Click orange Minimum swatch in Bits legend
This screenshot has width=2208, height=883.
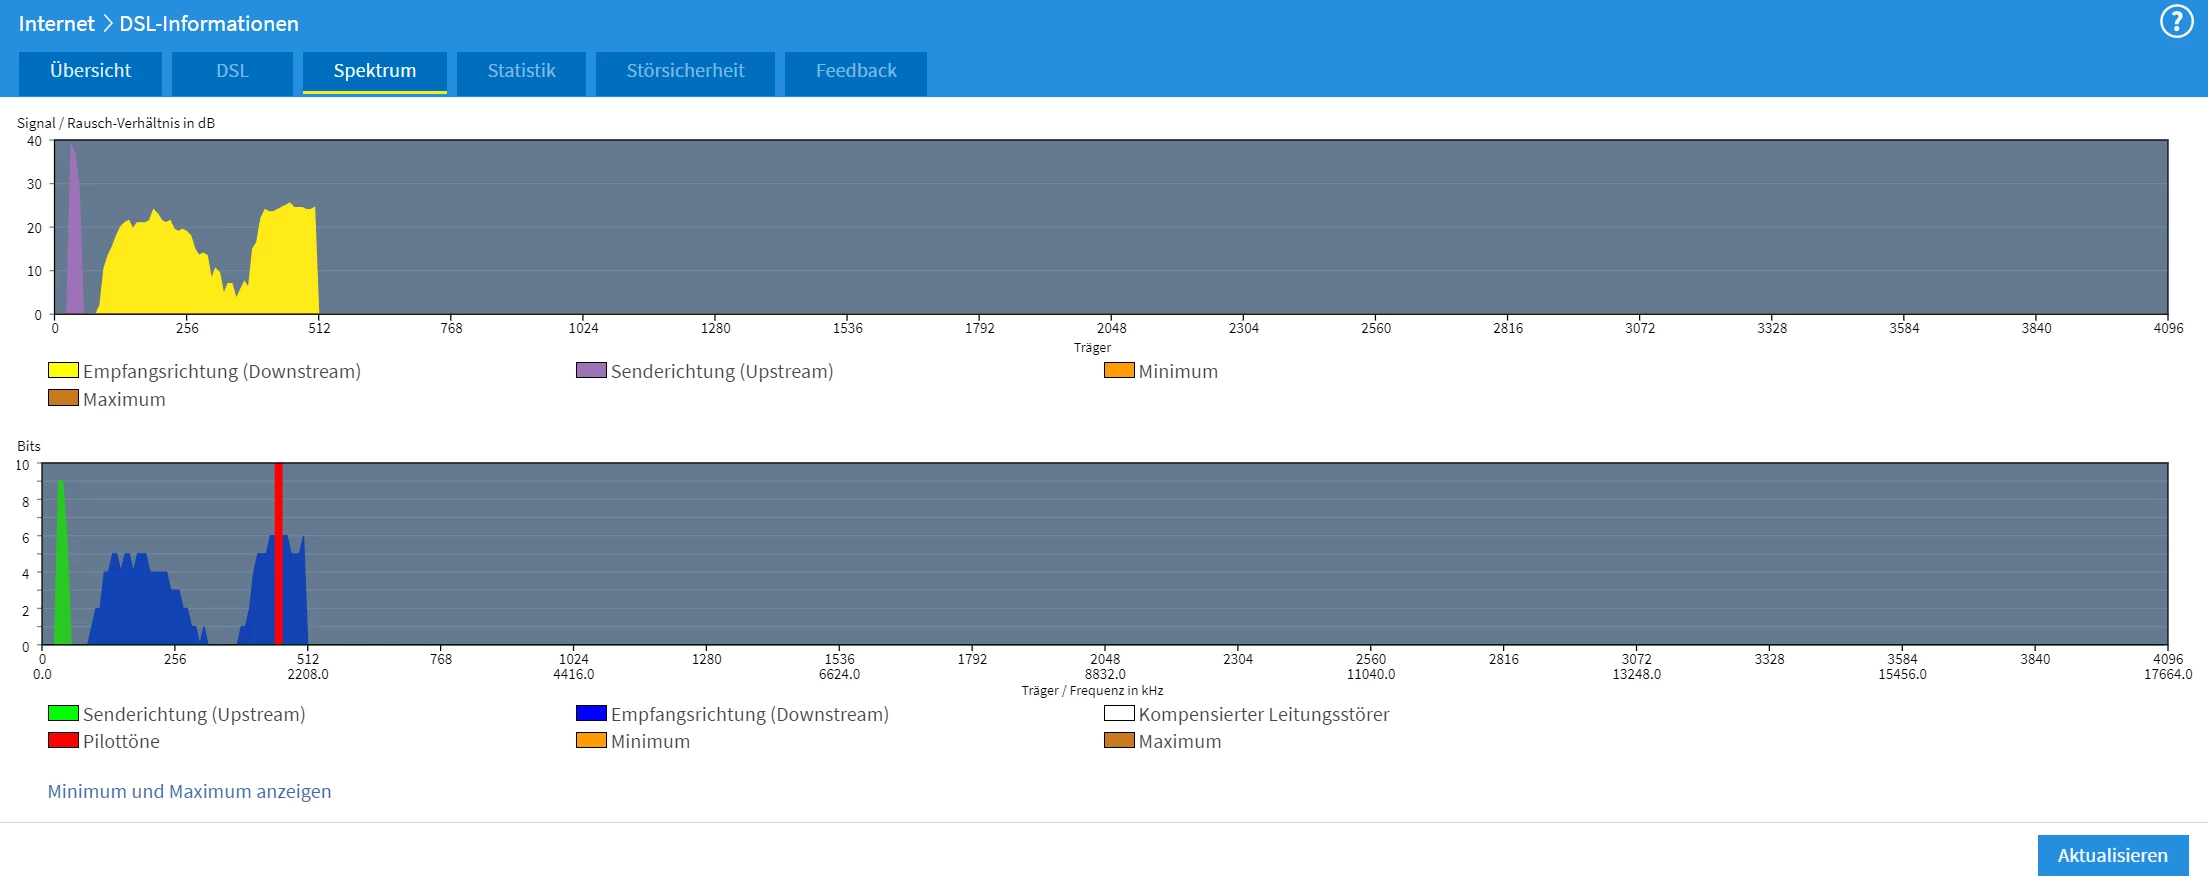pyautogui.click(x=591, y=740)
